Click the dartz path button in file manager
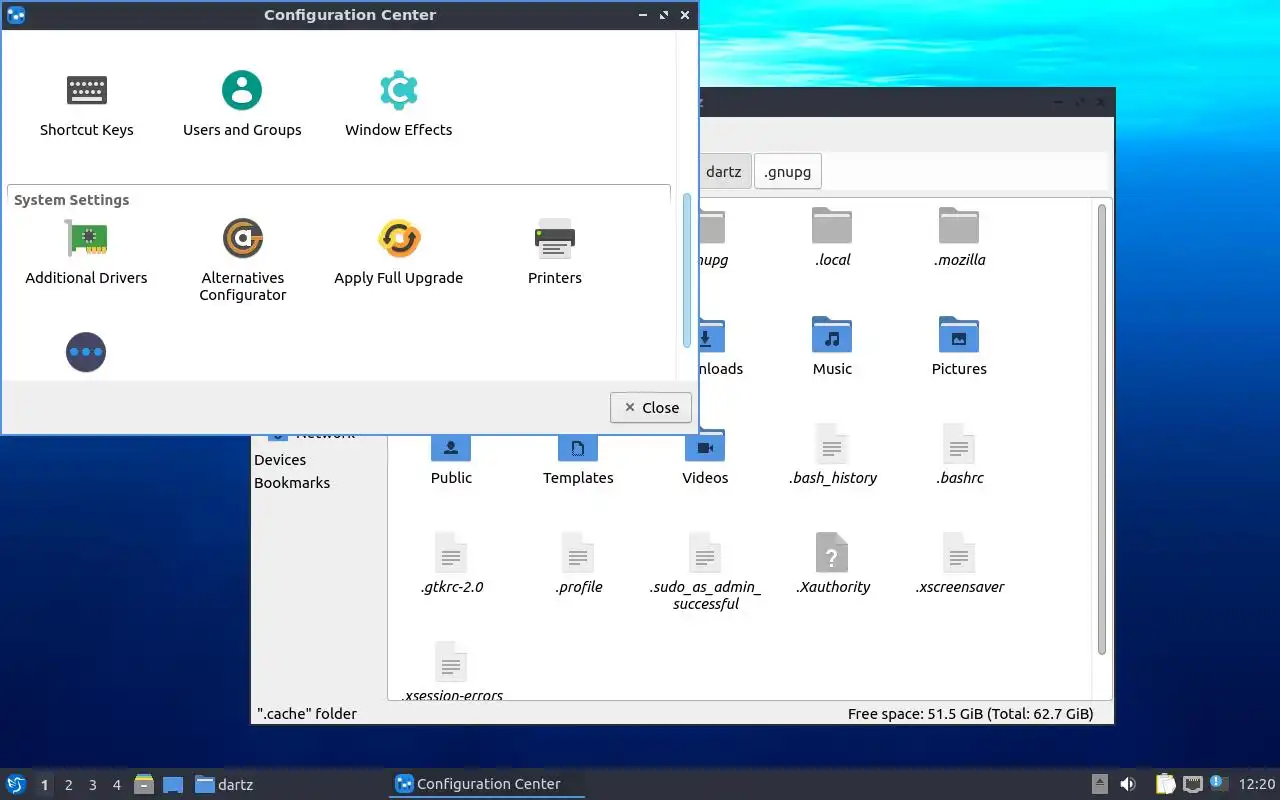Viewport: 1280px width, 800px height. pos(723,171)
